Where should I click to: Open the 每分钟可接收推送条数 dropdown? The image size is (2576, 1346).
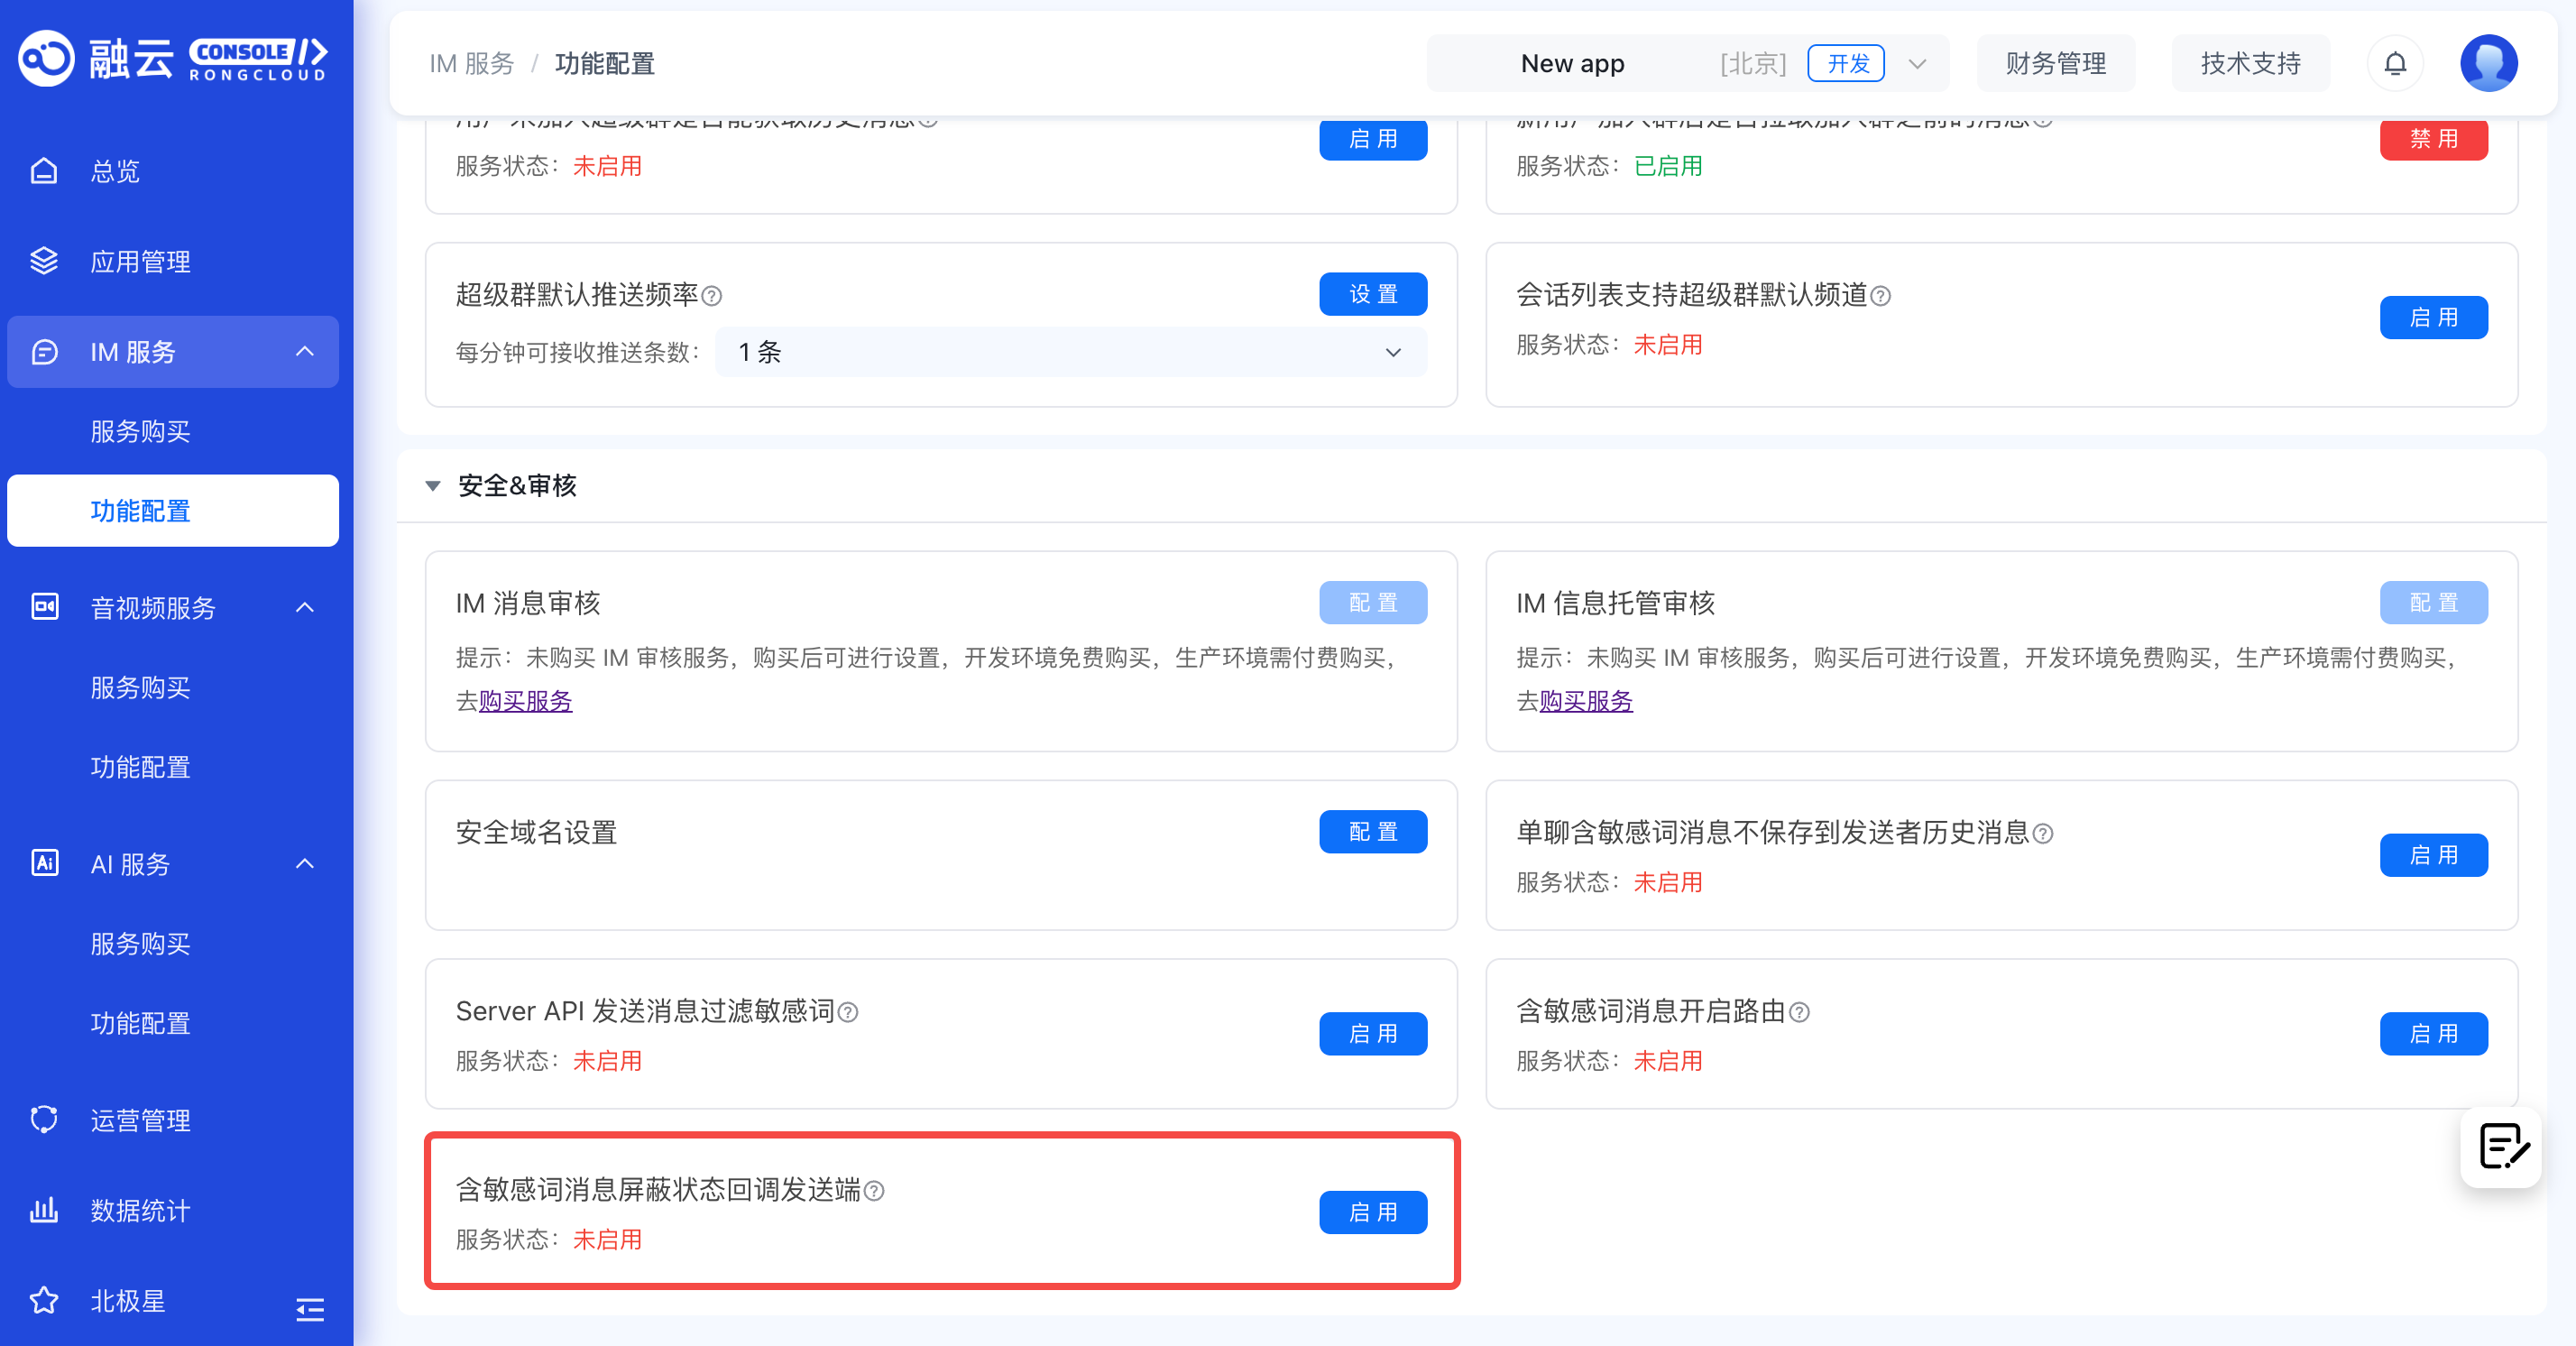(x=1070, y=352)
